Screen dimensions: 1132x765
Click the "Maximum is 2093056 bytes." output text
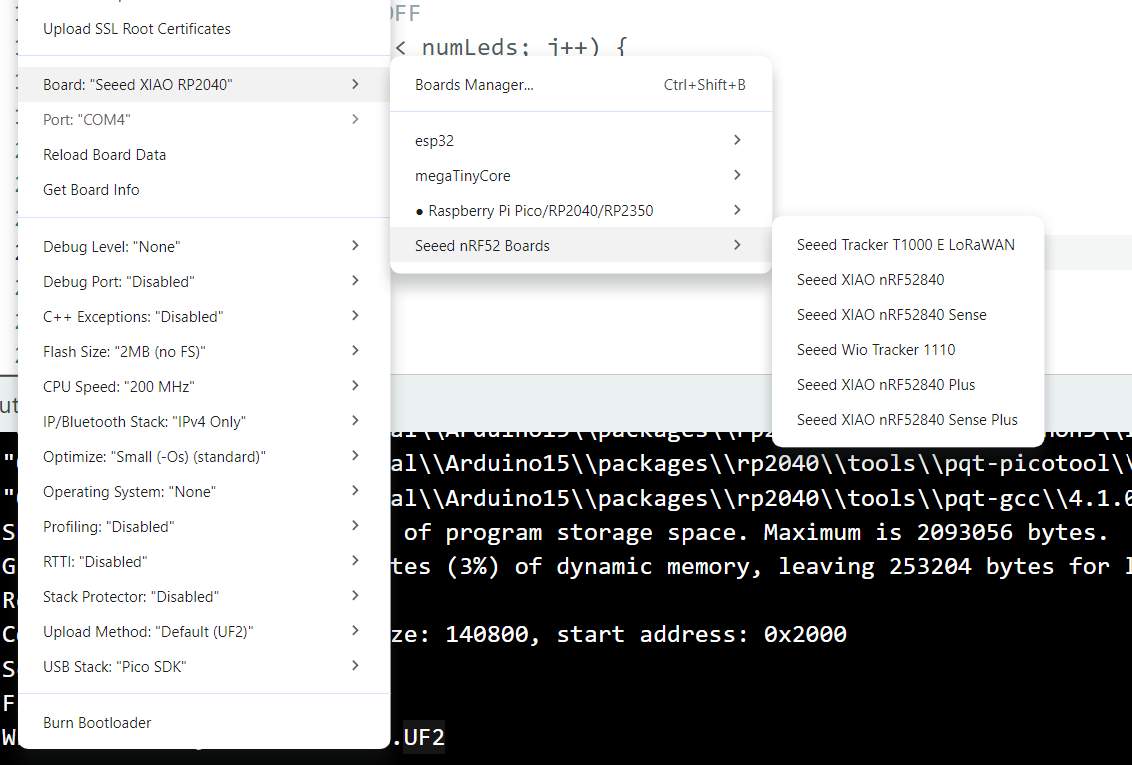pos(936,533)
